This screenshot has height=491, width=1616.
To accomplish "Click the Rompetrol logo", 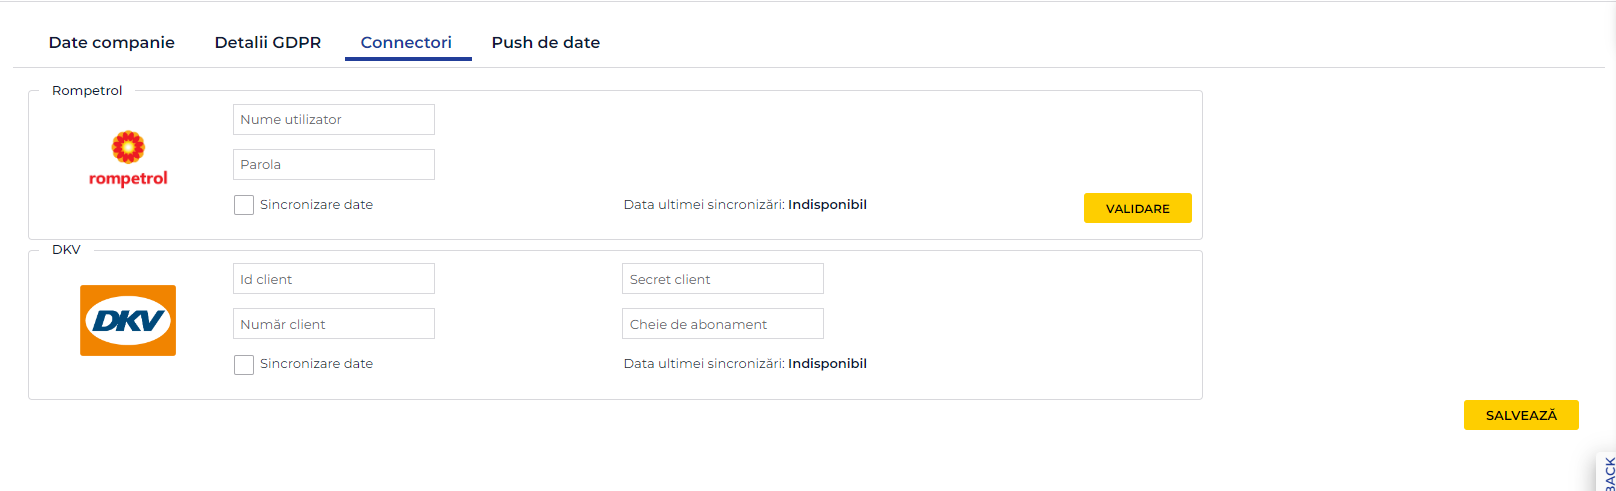I will click(128, 160).
